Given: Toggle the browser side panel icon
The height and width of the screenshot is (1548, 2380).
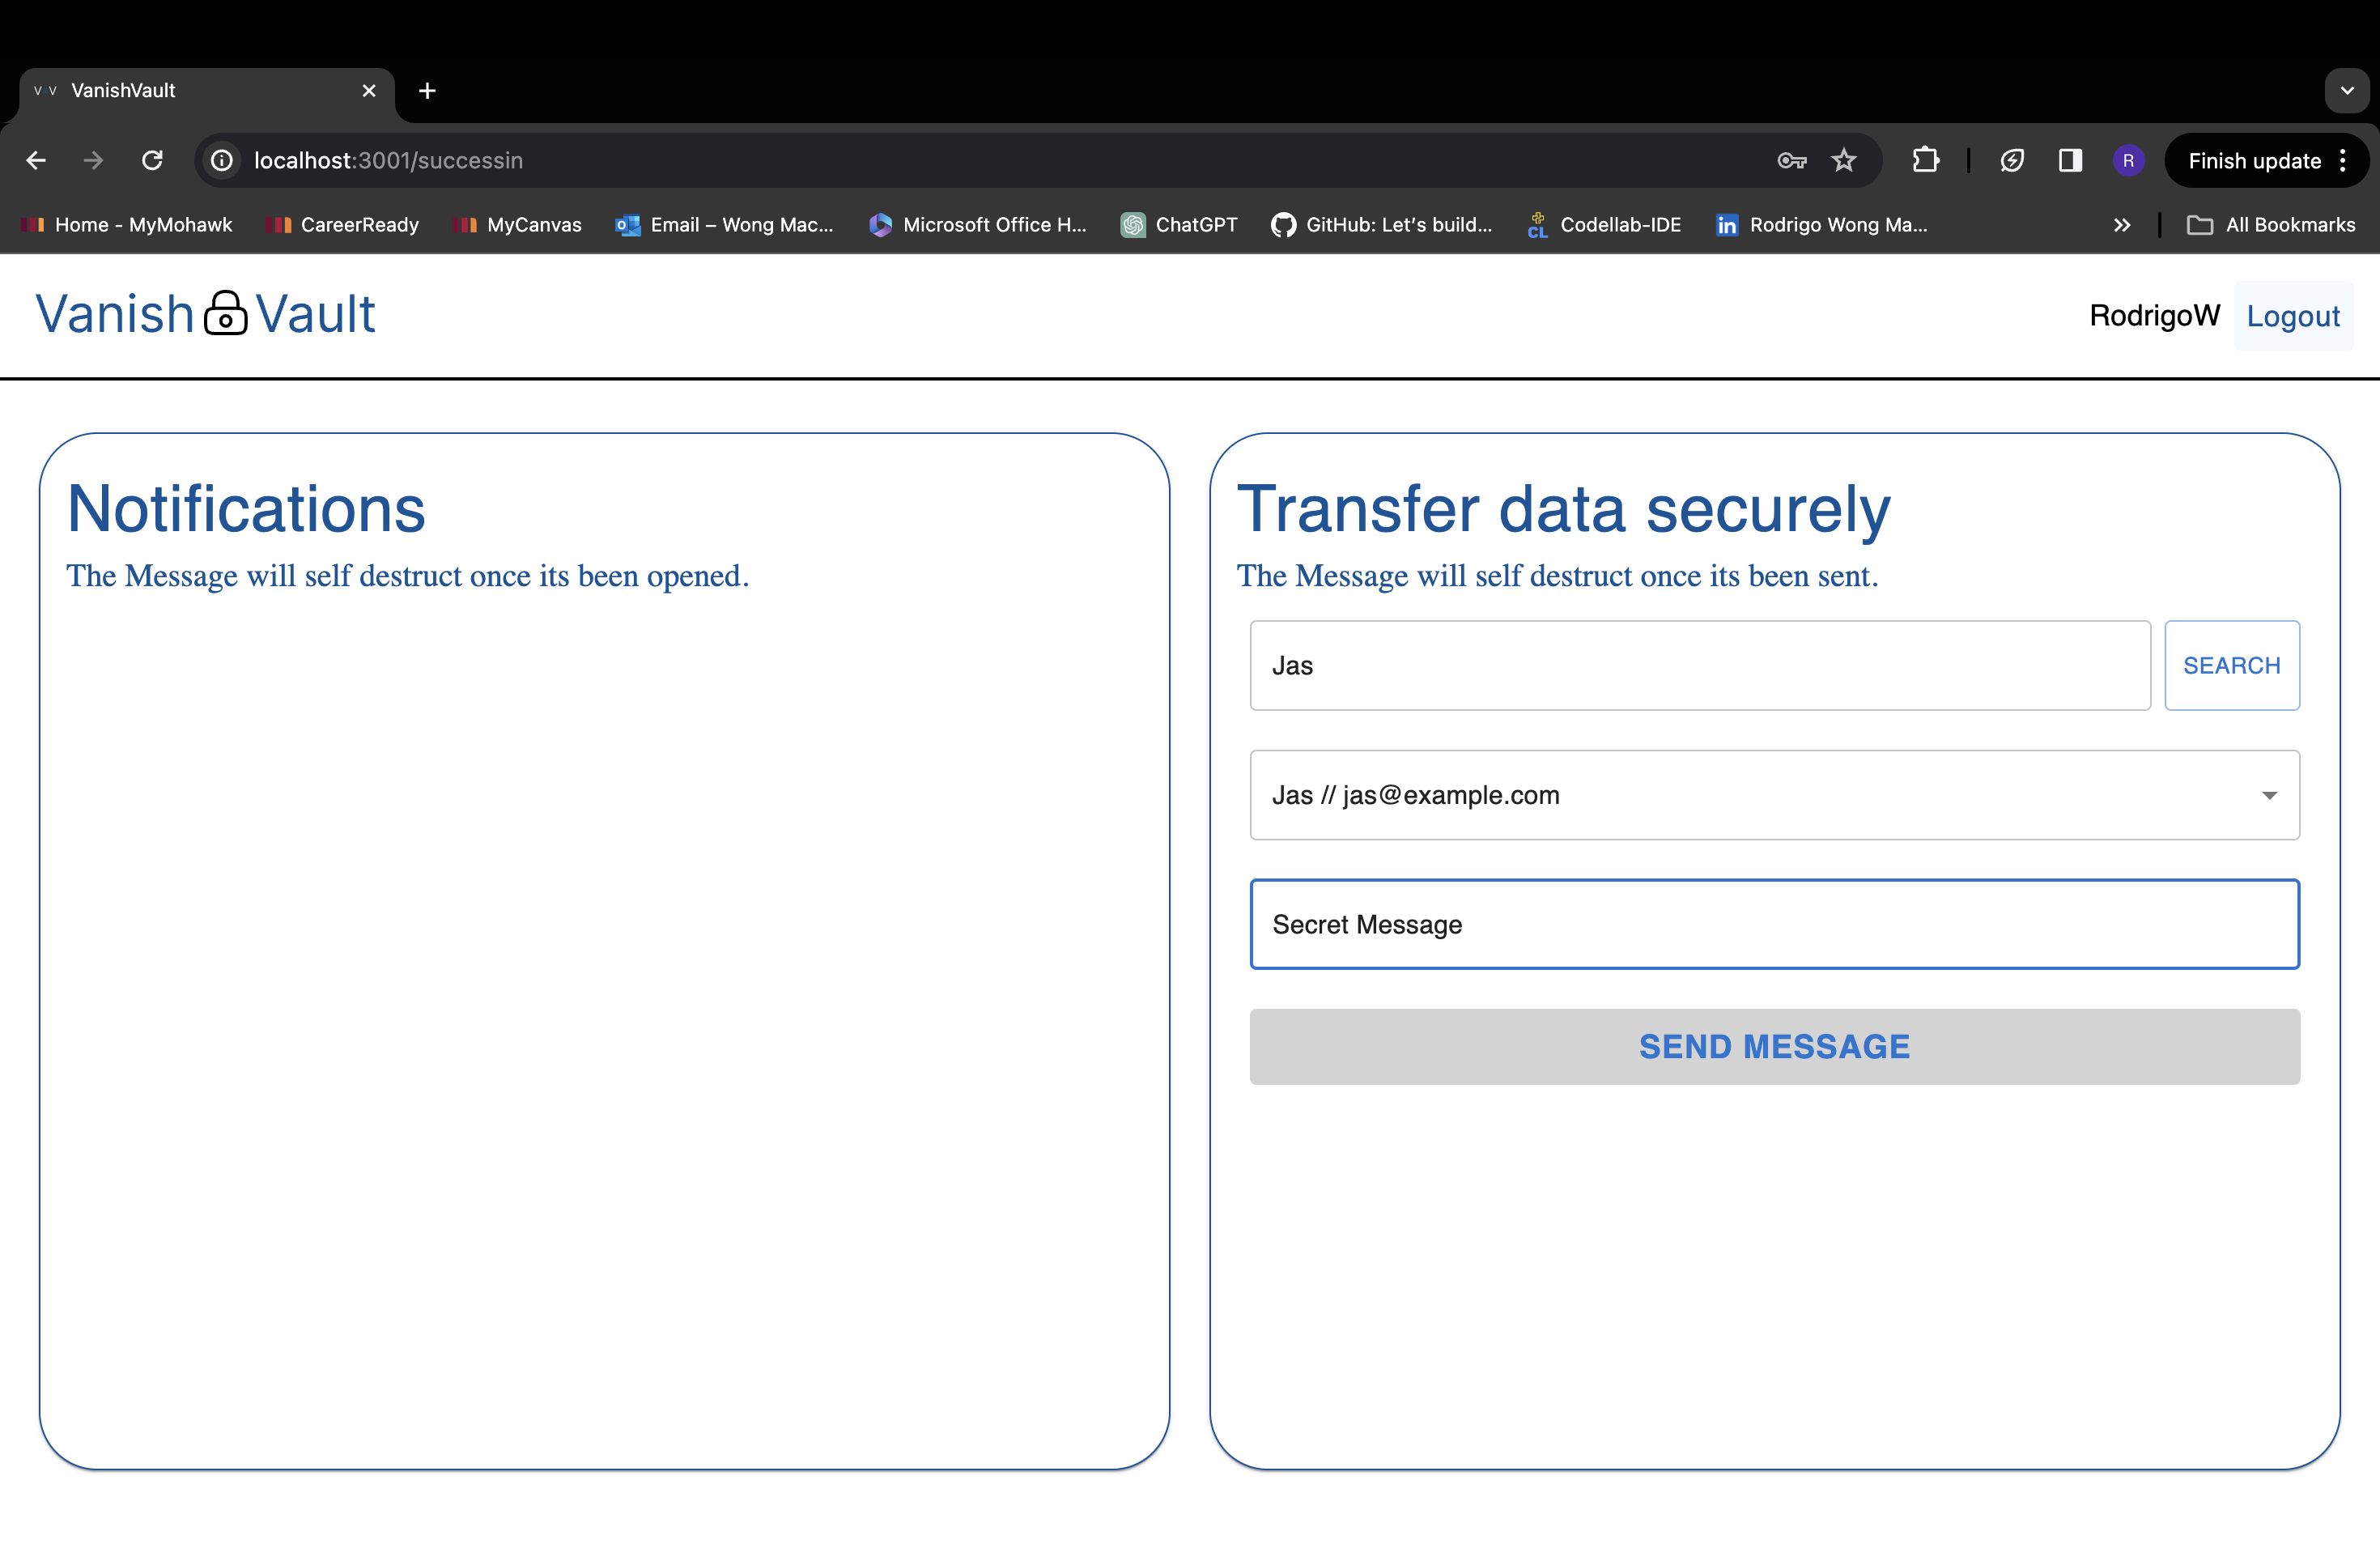Looking at the screenshot, I should (x=2070, y=160).
